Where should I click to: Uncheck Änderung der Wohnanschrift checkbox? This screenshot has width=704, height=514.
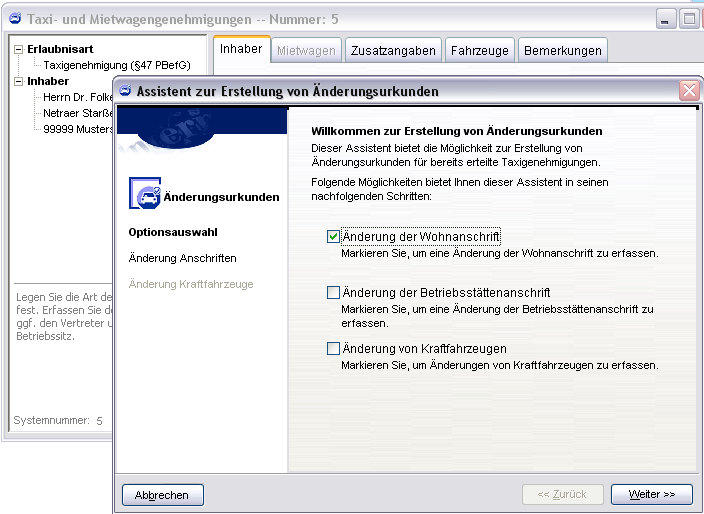[x=334, y=237]
